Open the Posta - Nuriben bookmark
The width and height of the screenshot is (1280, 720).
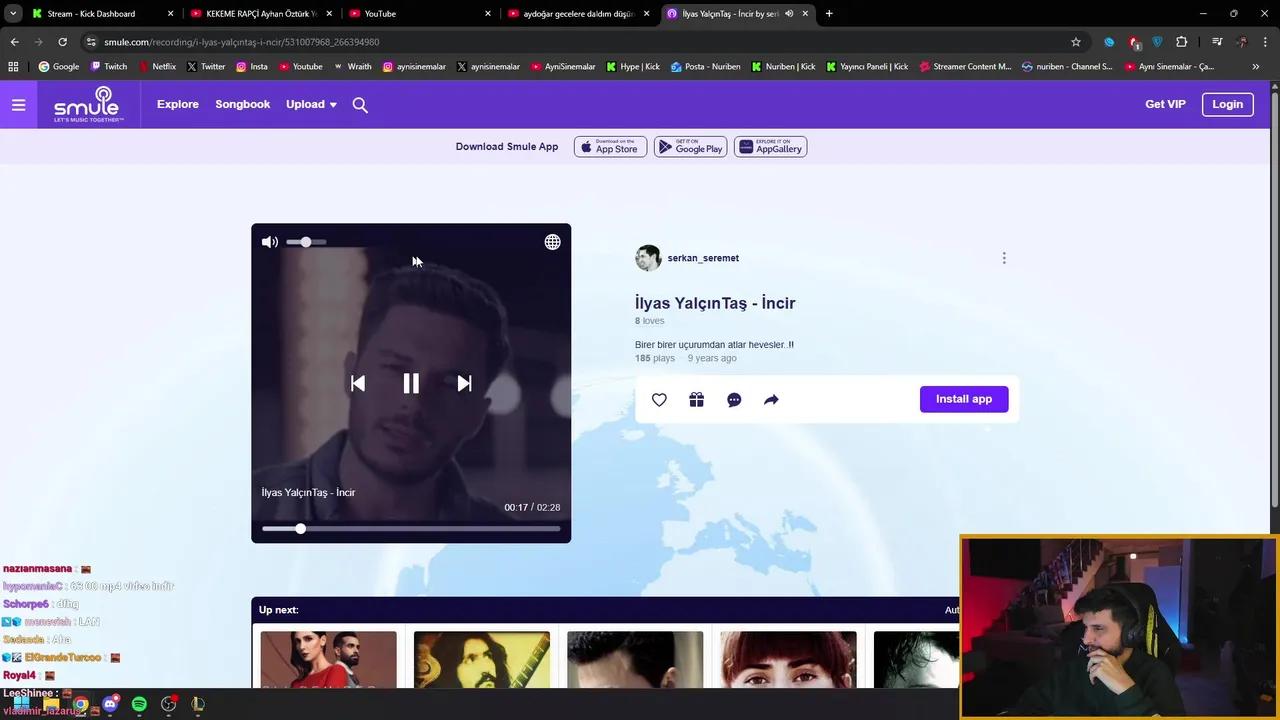coord(705,67)
